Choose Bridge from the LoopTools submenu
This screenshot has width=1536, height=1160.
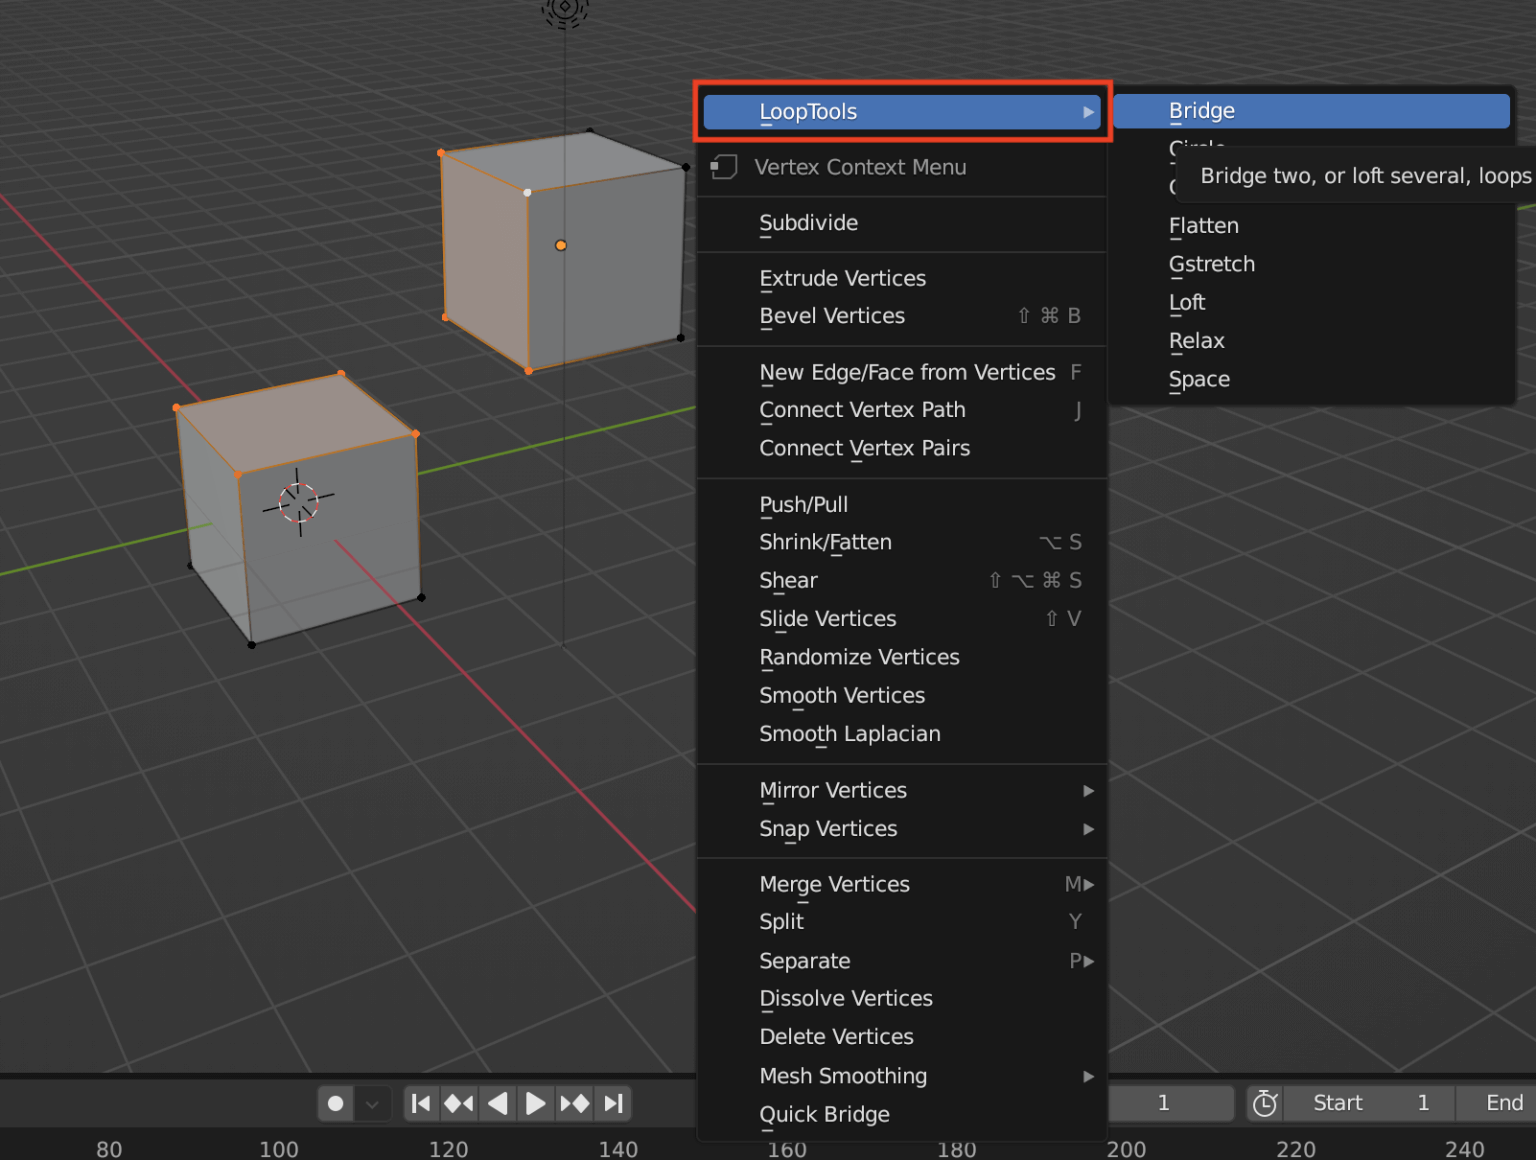point(1202,111)
